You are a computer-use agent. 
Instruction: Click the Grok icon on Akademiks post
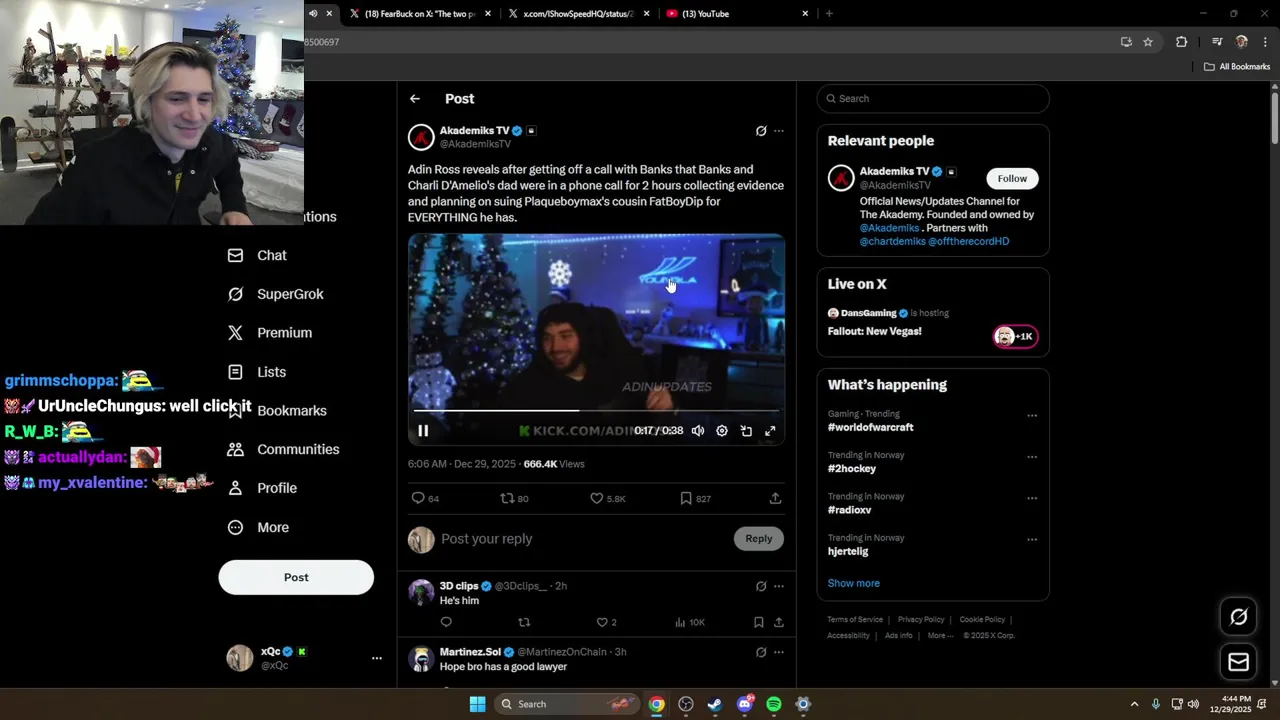(761, 131)
